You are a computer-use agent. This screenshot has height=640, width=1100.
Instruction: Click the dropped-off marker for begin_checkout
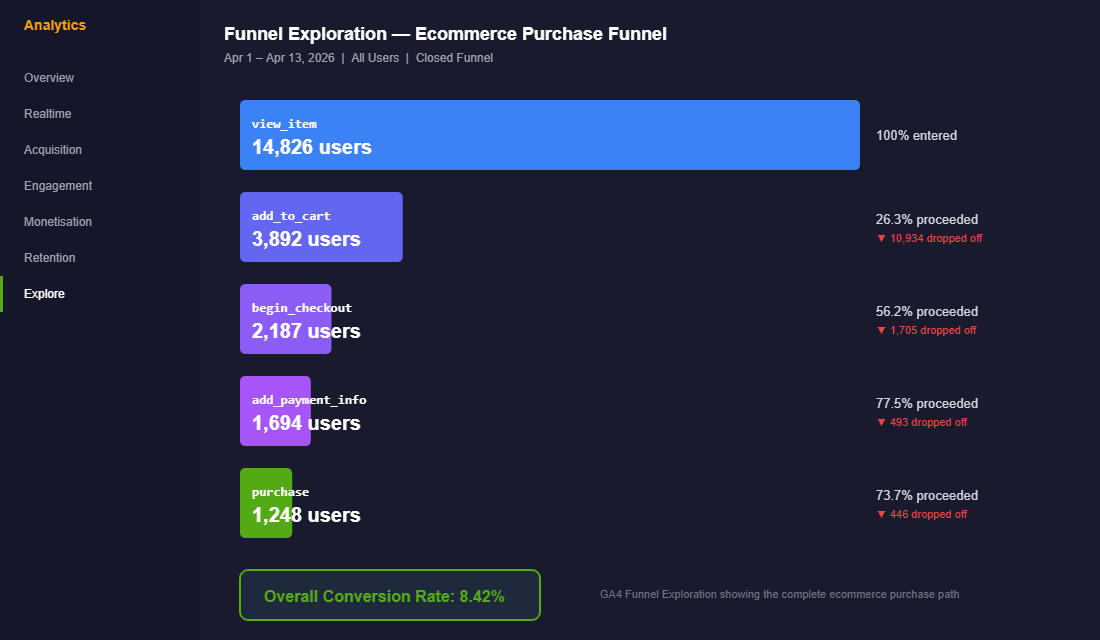tap(925, 330)
